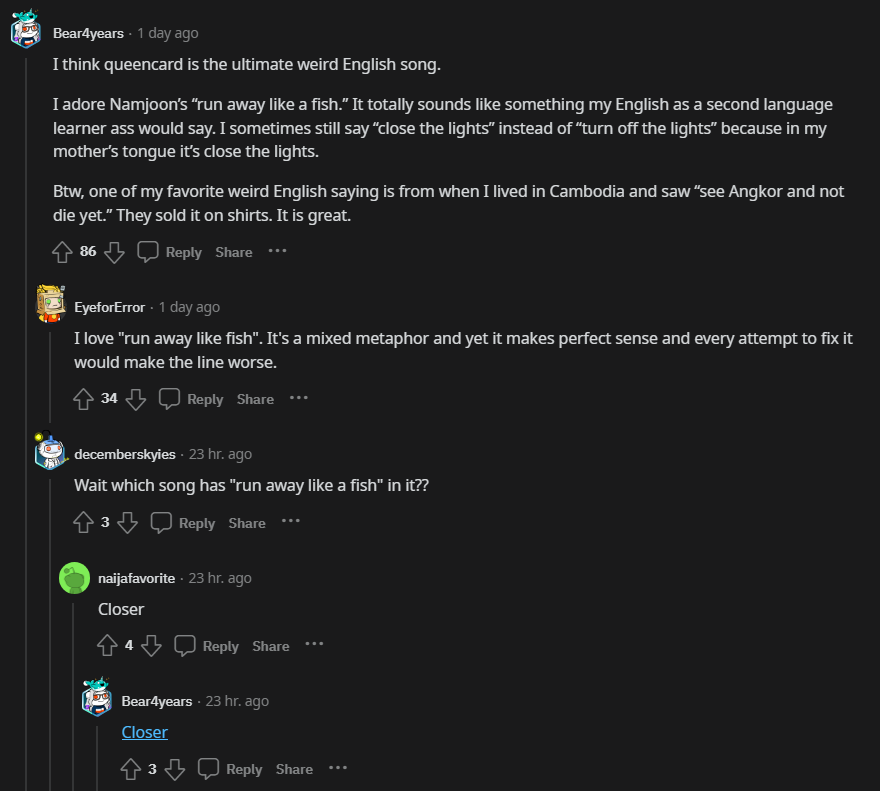880x791 pixels.
Task: Open EyeforError's avatar profile picture
Action: coord(50,304)
